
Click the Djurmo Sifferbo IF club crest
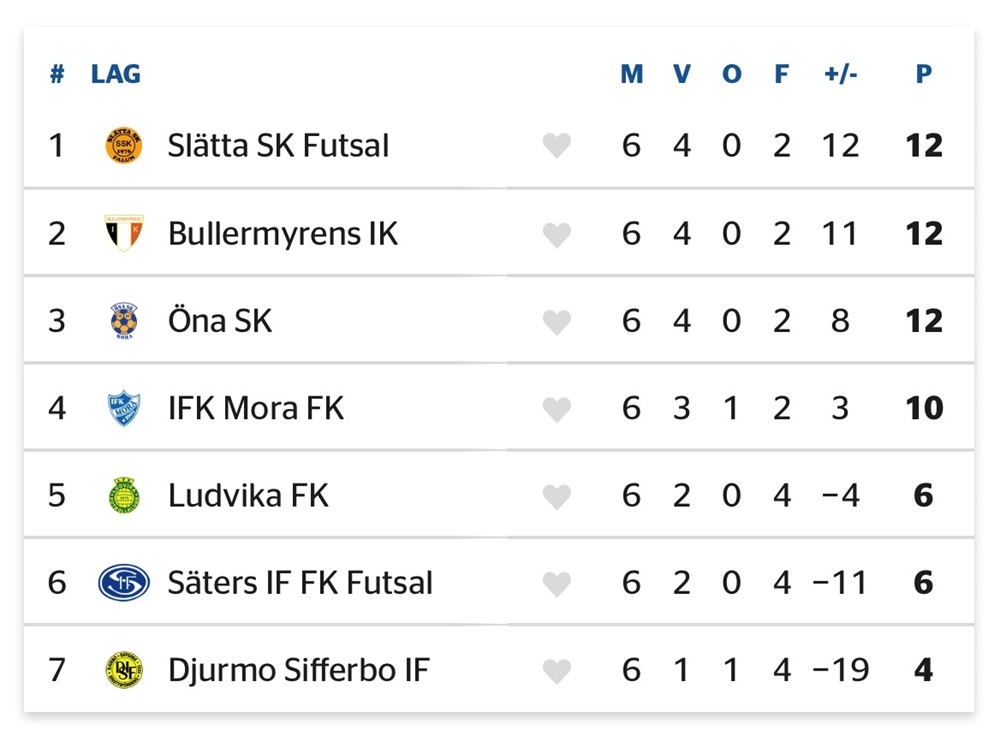[123, 670]
